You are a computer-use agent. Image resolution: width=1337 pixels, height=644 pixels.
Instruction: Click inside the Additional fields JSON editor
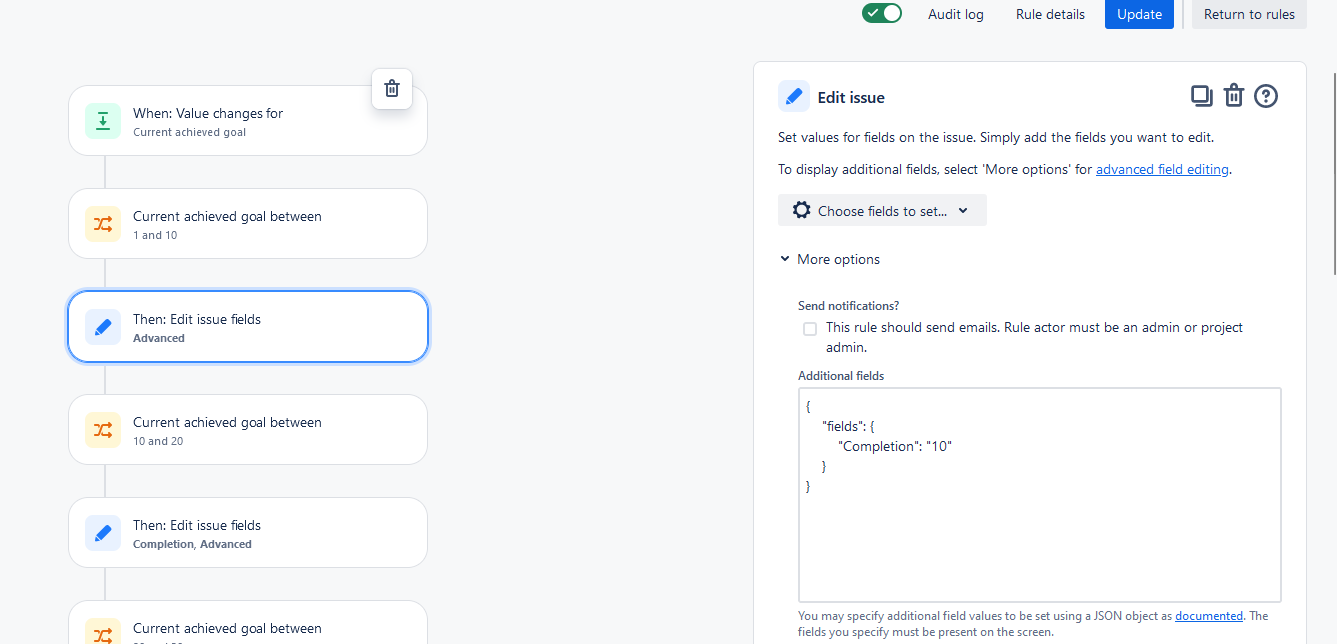tap(1040, 495)
